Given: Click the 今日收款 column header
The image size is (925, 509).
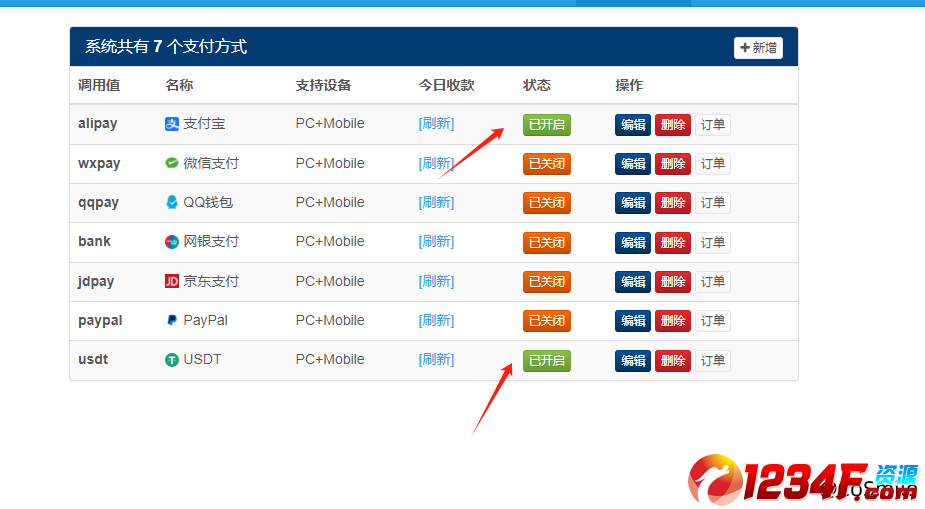Looking at the screenshot, I should [447, 86].
